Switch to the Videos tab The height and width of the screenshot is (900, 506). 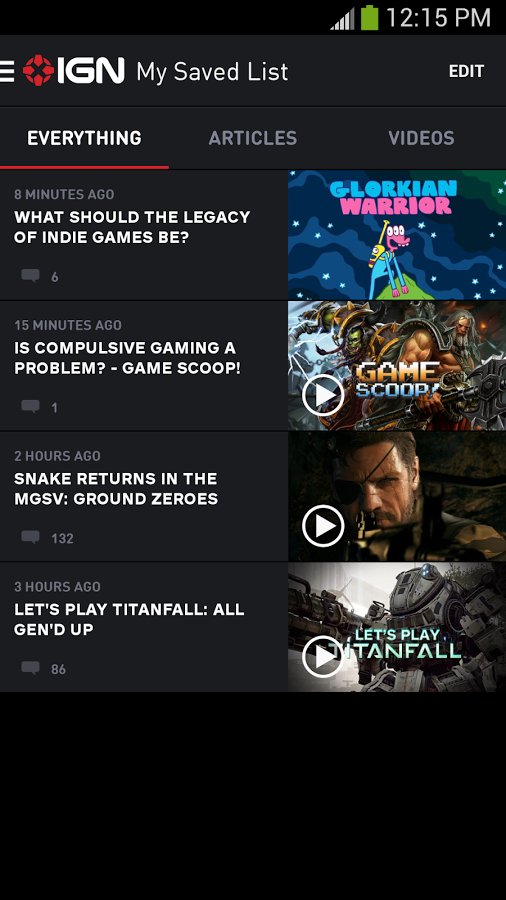(x=422, y=138)
